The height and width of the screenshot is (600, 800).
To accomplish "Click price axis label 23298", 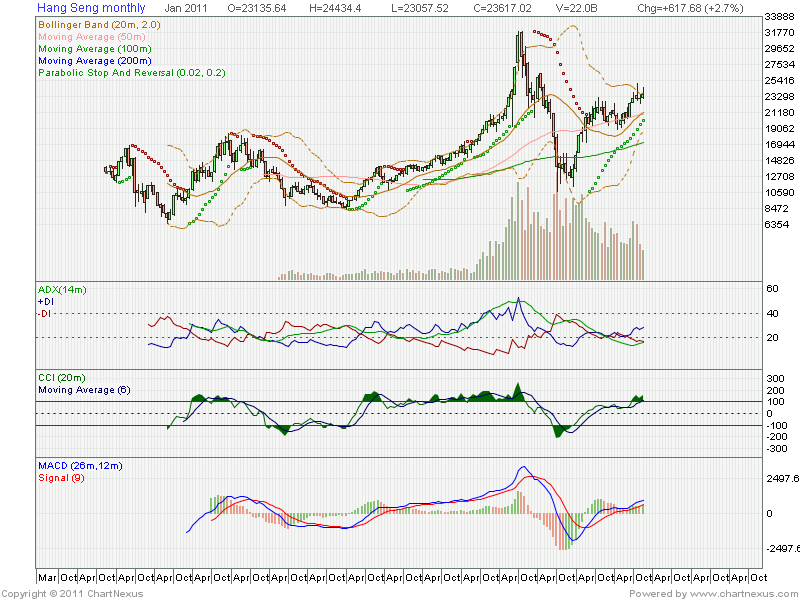I will 780,97.
